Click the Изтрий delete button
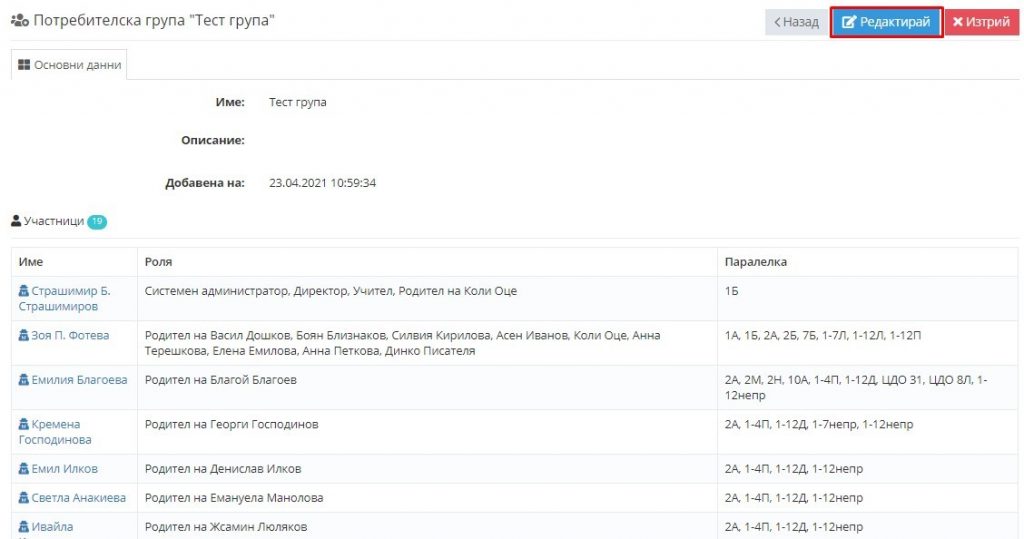 coord(982,22)
